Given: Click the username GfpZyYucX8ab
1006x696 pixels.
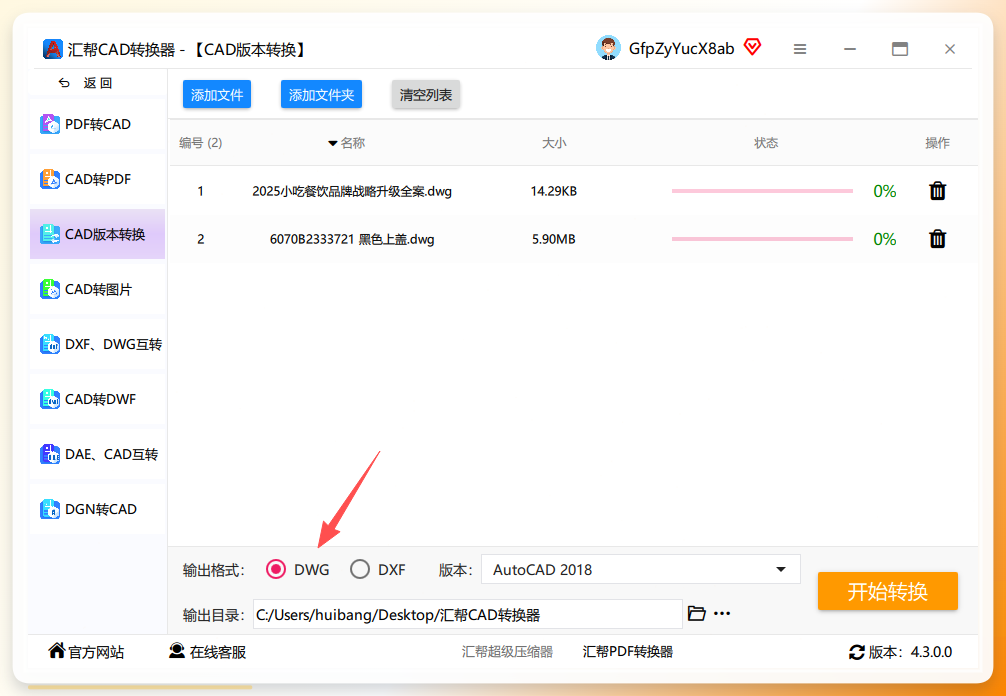Looking at the screenshot, I should [x=681, y=49].
